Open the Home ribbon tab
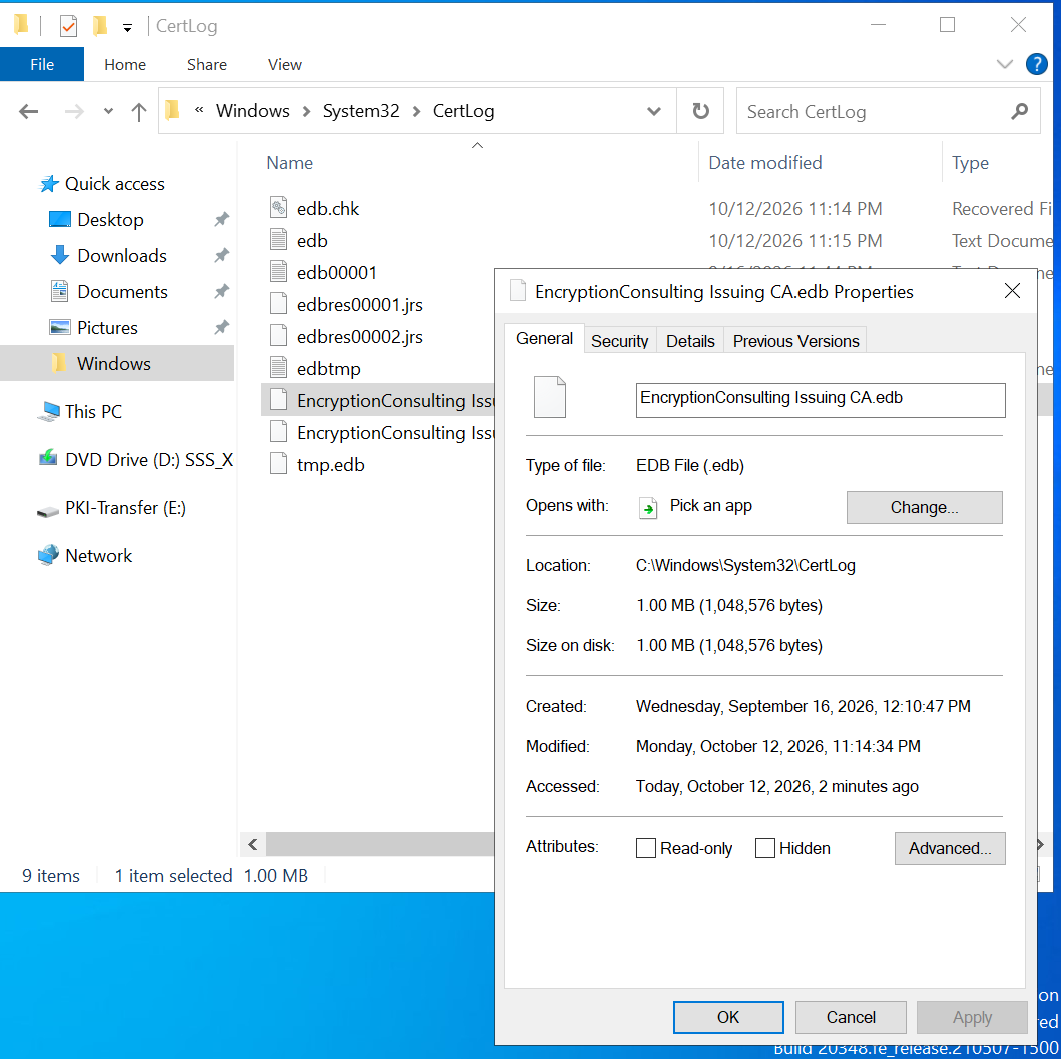Screen dimensions: 1061x1059 (125, 64)
